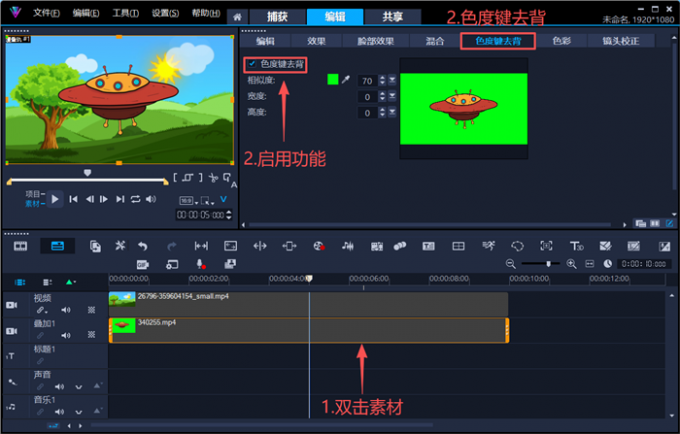Toggle repeat playback in preview
The image size is (680, 434).
pyautogui.click(x=136, y=199)
